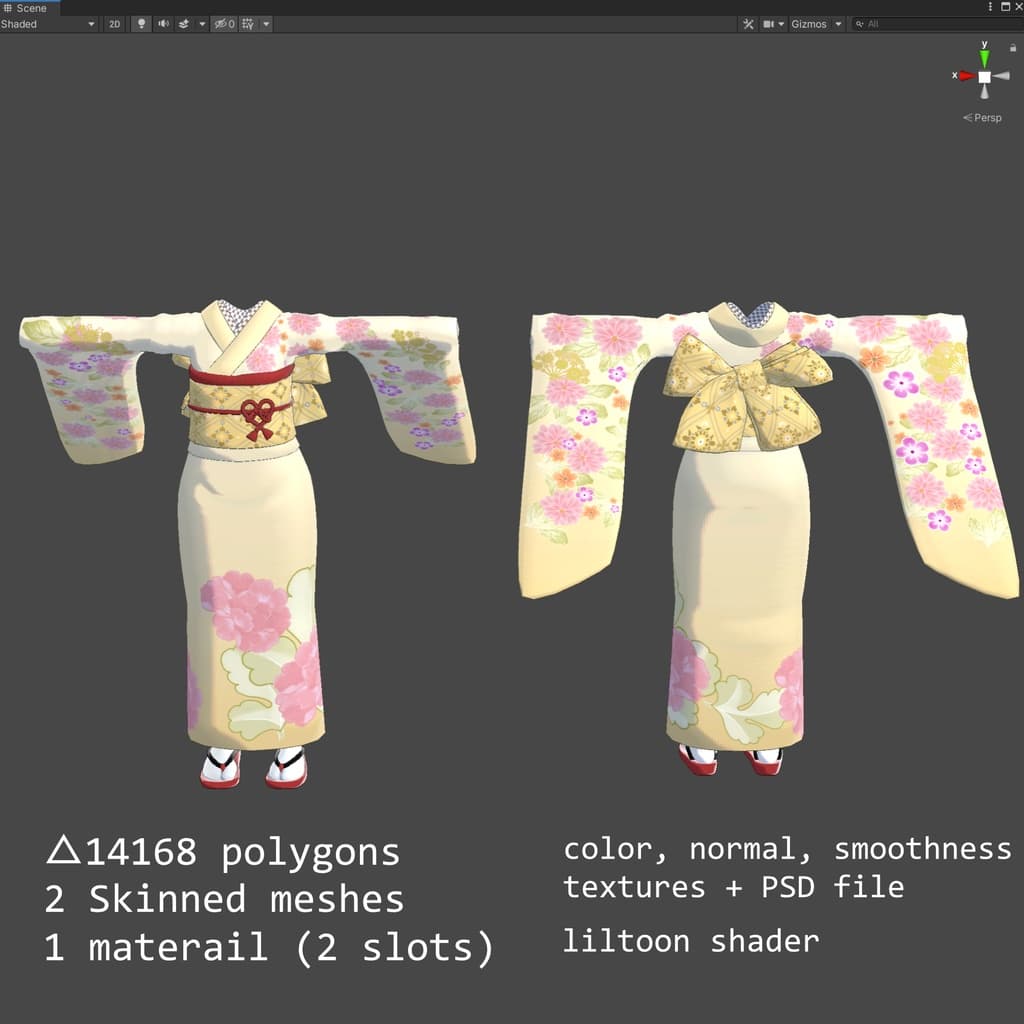This screenshot has width=1024, height=1024.
Task: Select the front-view kimono model
Action: [x=248, y=543]
